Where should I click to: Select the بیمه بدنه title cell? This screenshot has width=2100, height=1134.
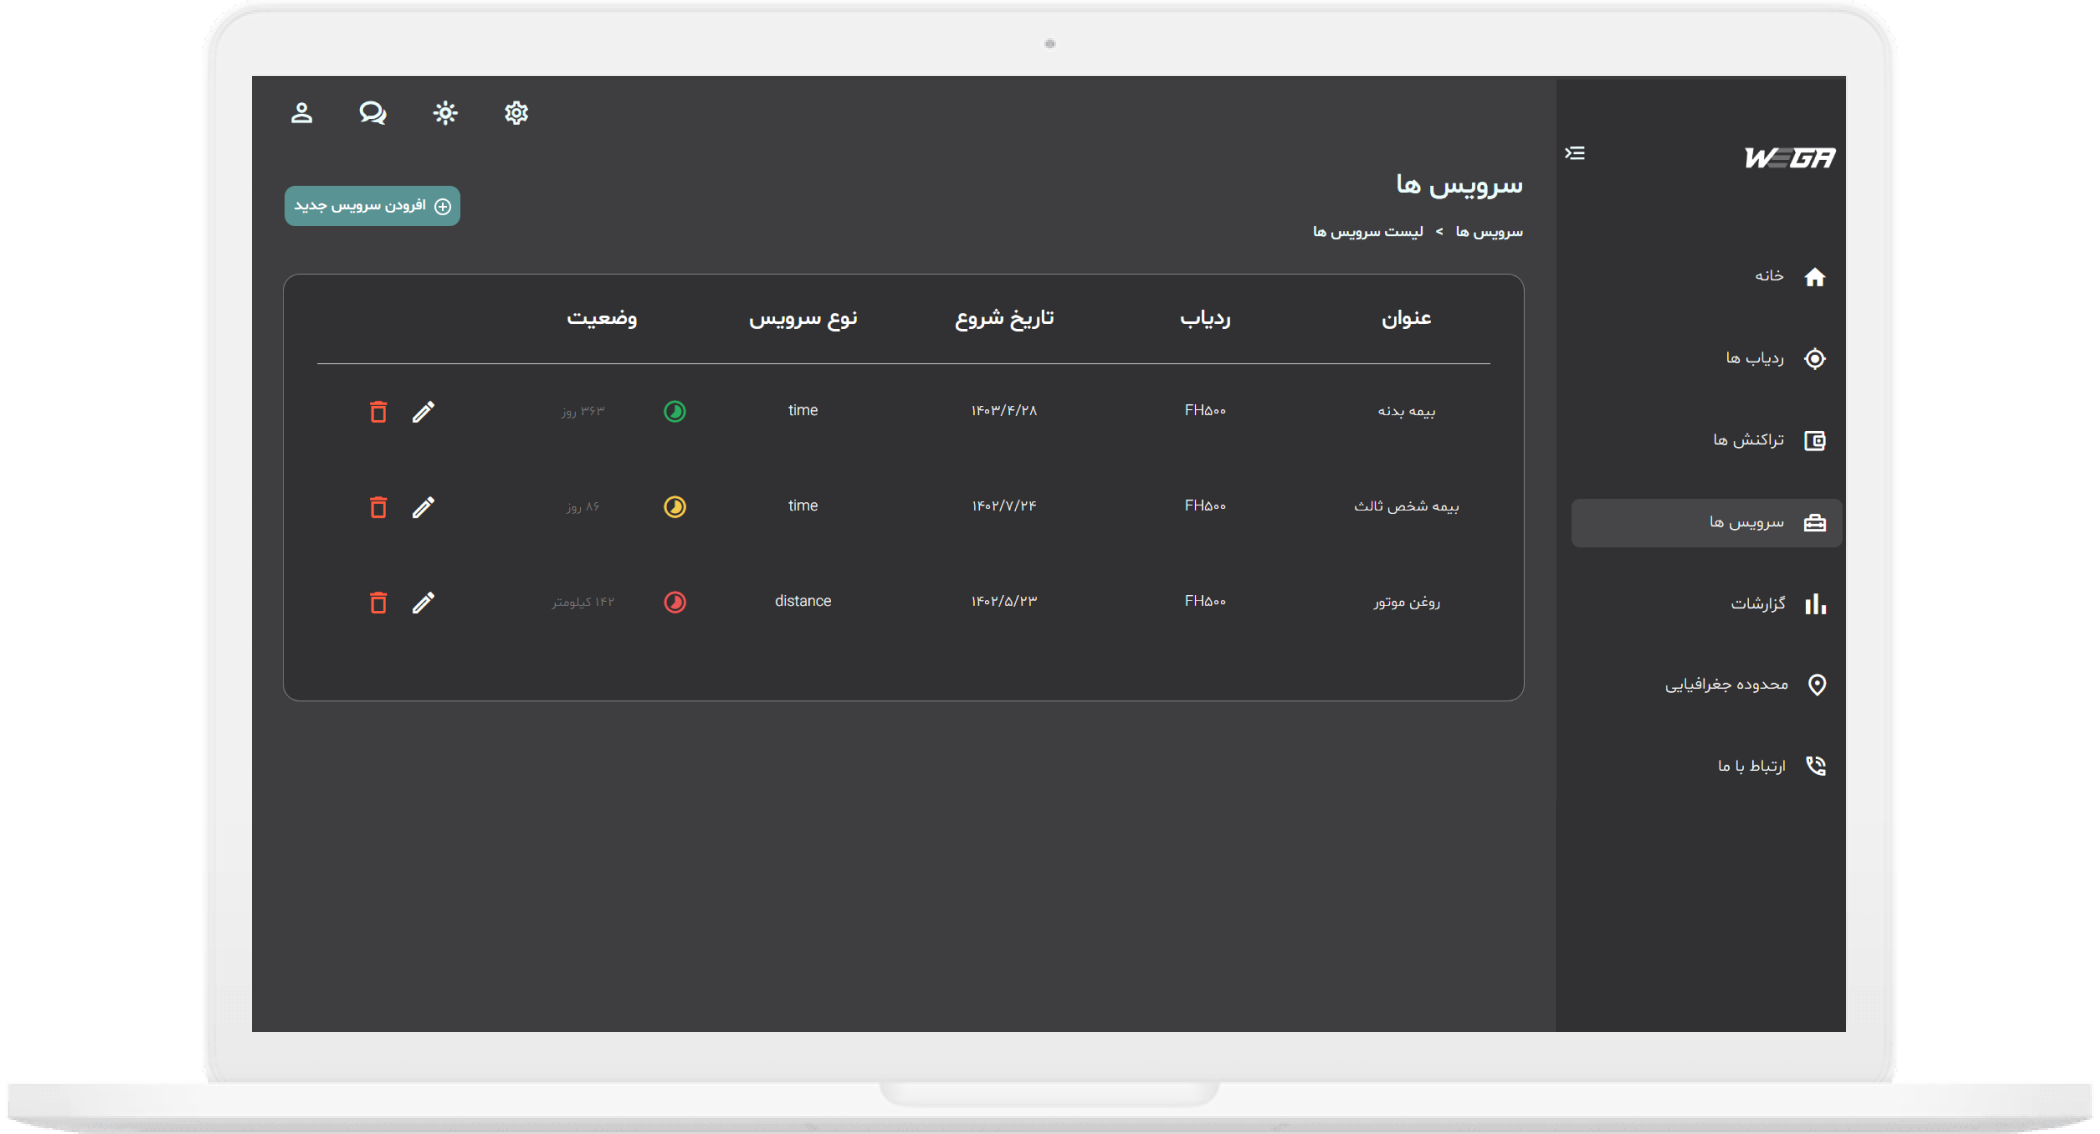click(x=1406, y=411)
